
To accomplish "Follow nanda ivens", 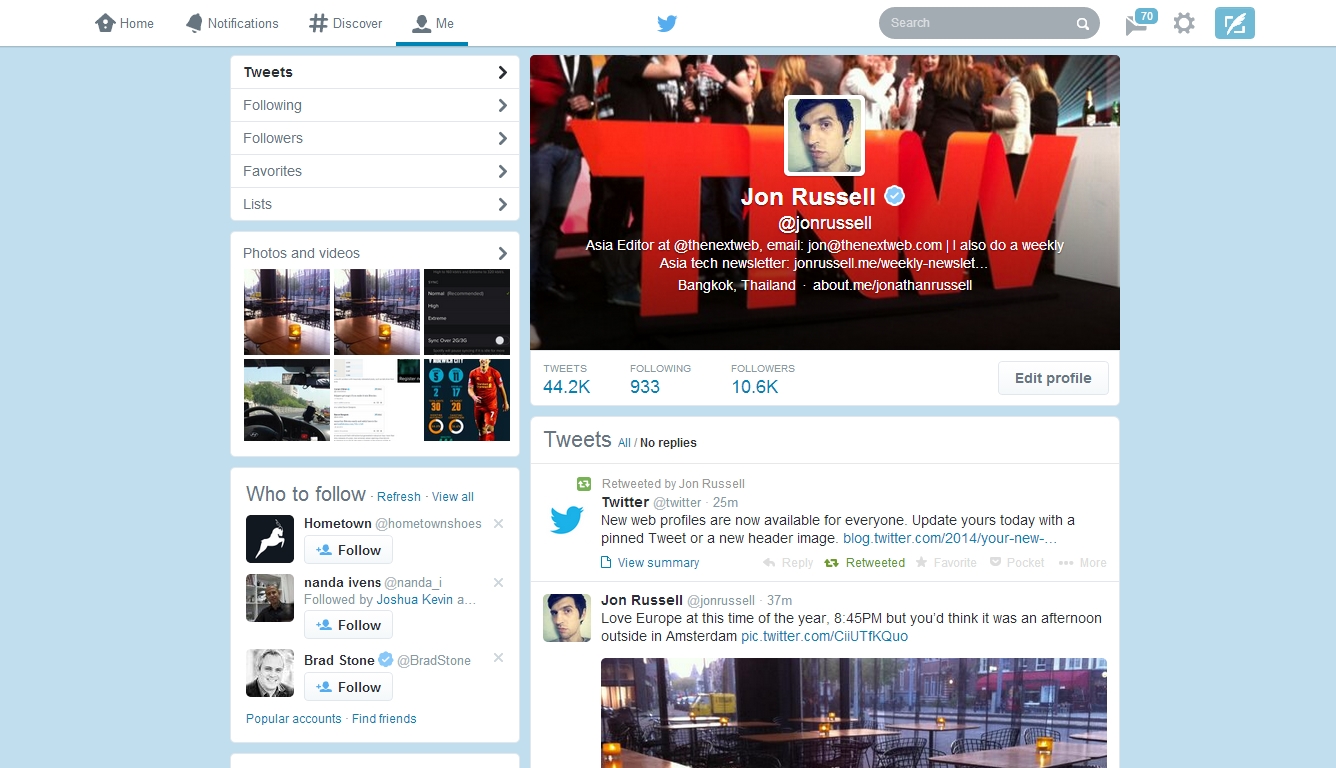I will point(348,625).
